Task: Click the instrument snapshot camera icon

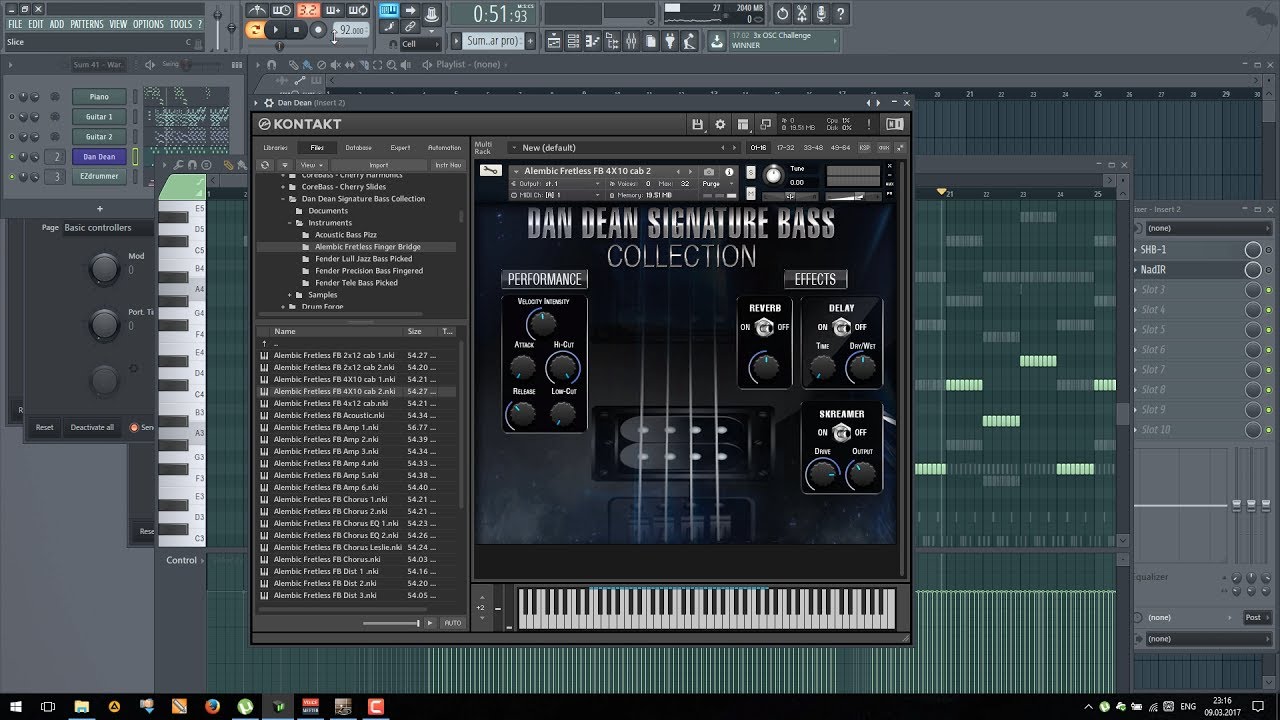Action: [x=709, y=172]
